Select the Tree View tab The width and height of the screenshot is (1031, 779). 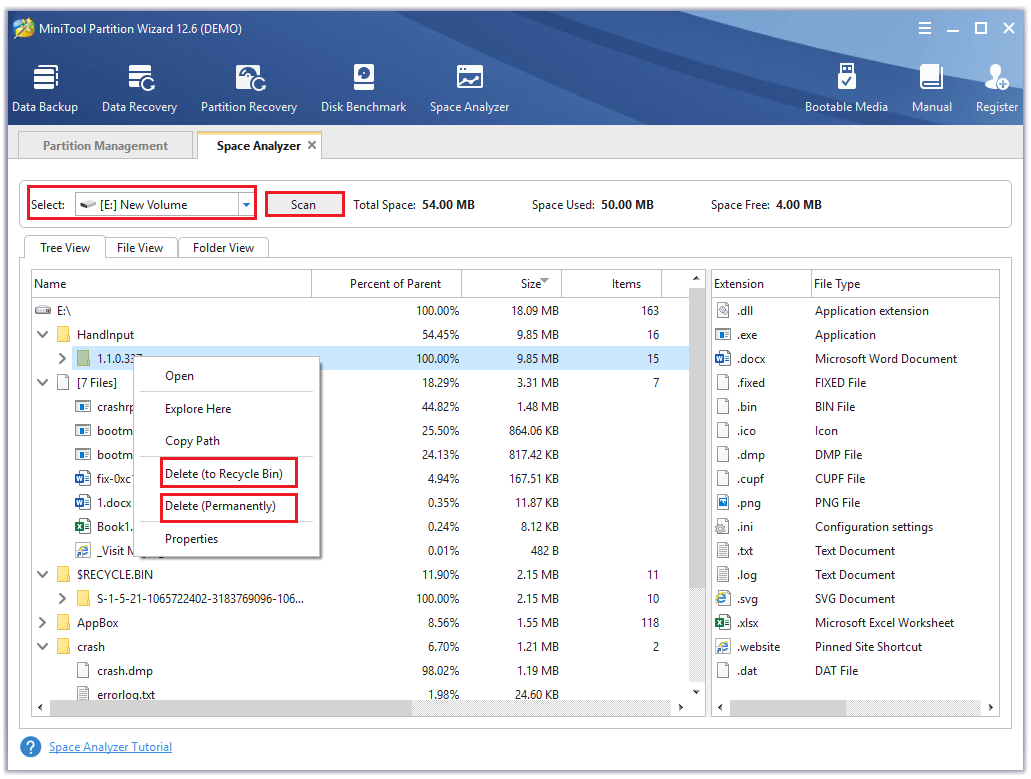[64, 248]
